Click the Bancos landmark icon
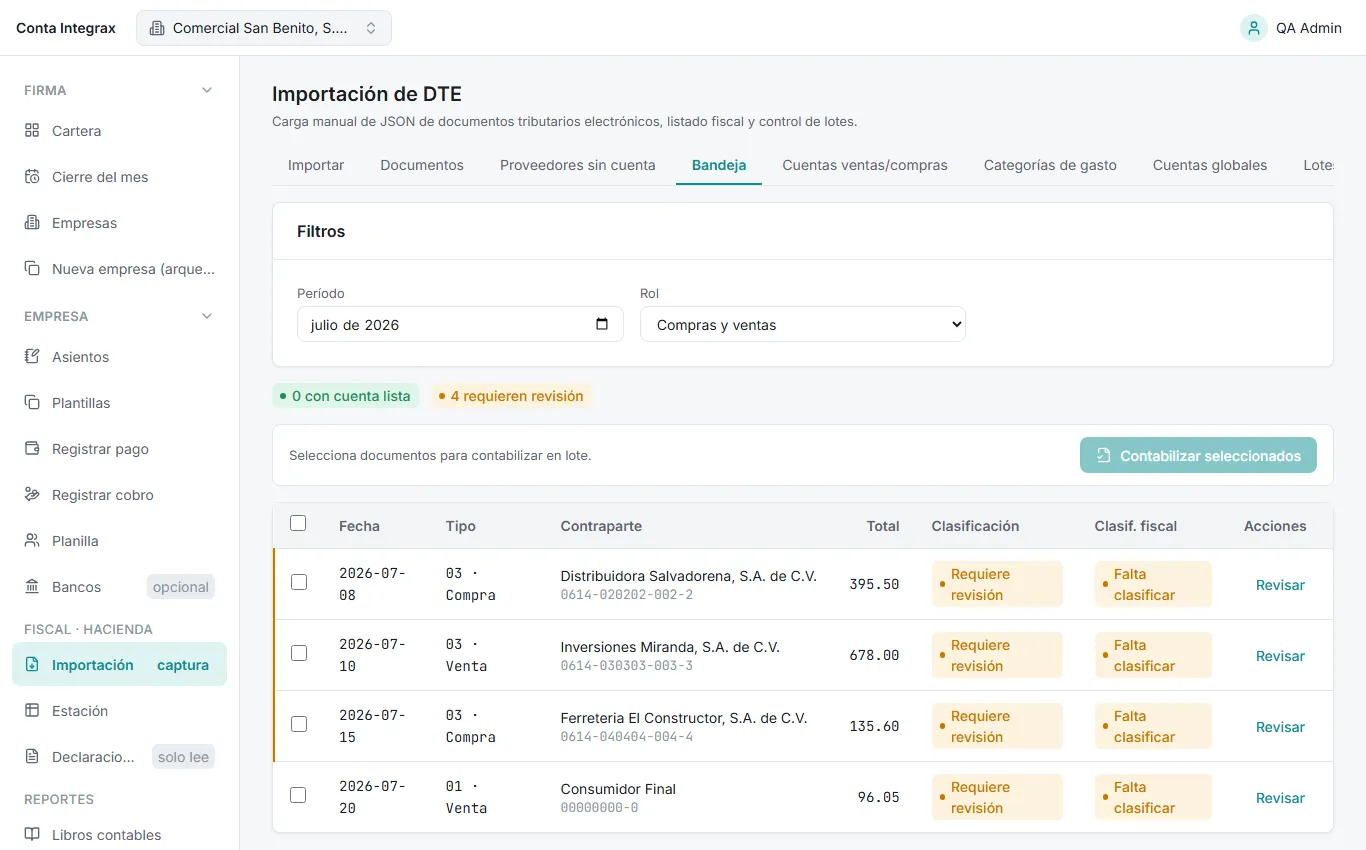The width and height of the screenshot is (1366, 850). point(32,587)
